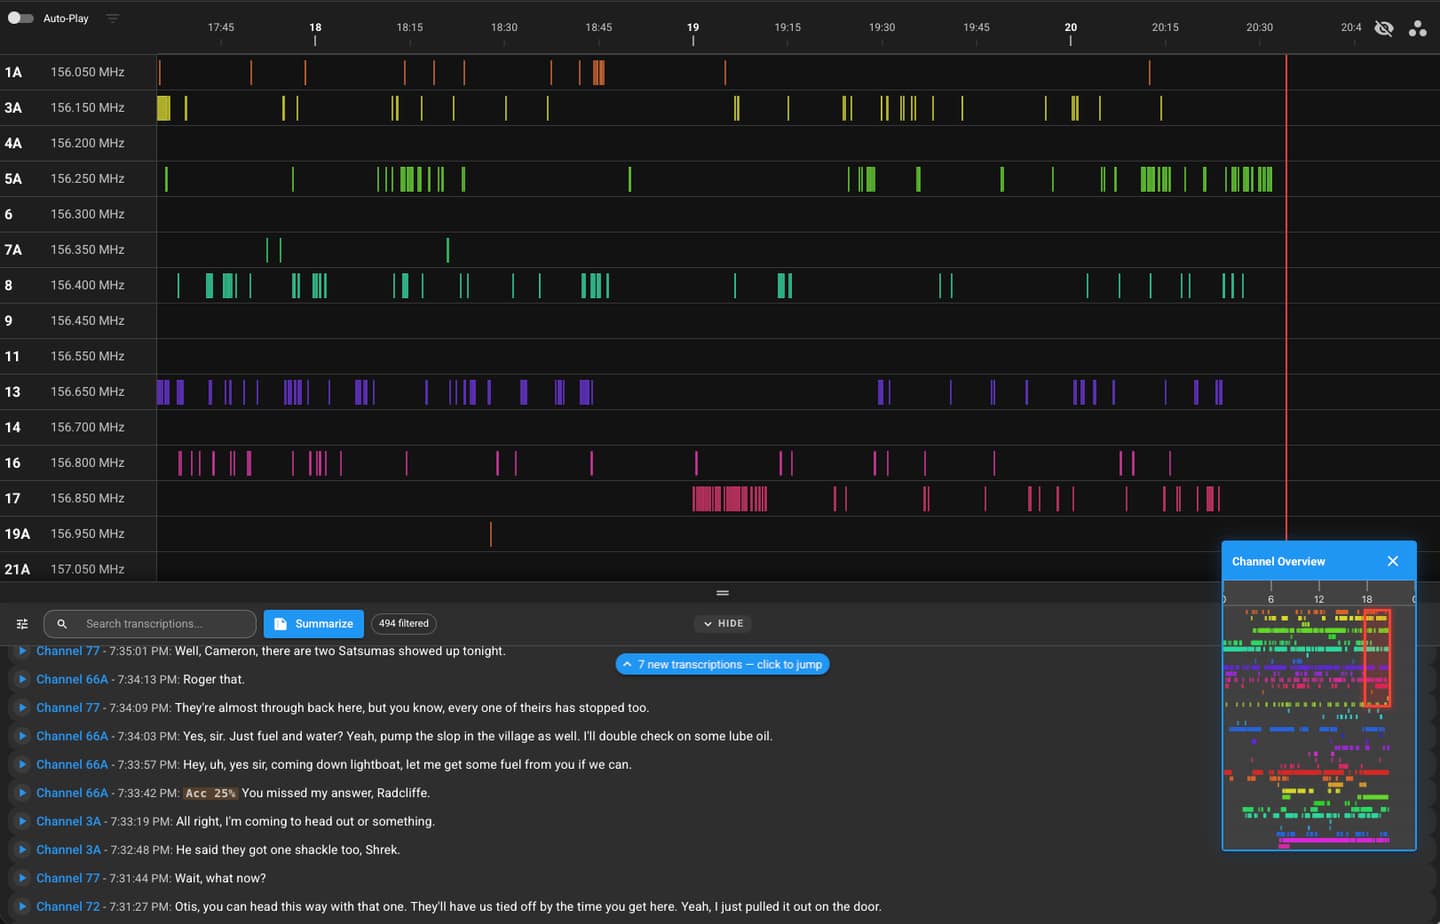Click the 'Hey, uh, yes sir, coming down lightboat' text
Image resolution: width=1440 pixels, height=924 pixels.
[x=407, y=765]
